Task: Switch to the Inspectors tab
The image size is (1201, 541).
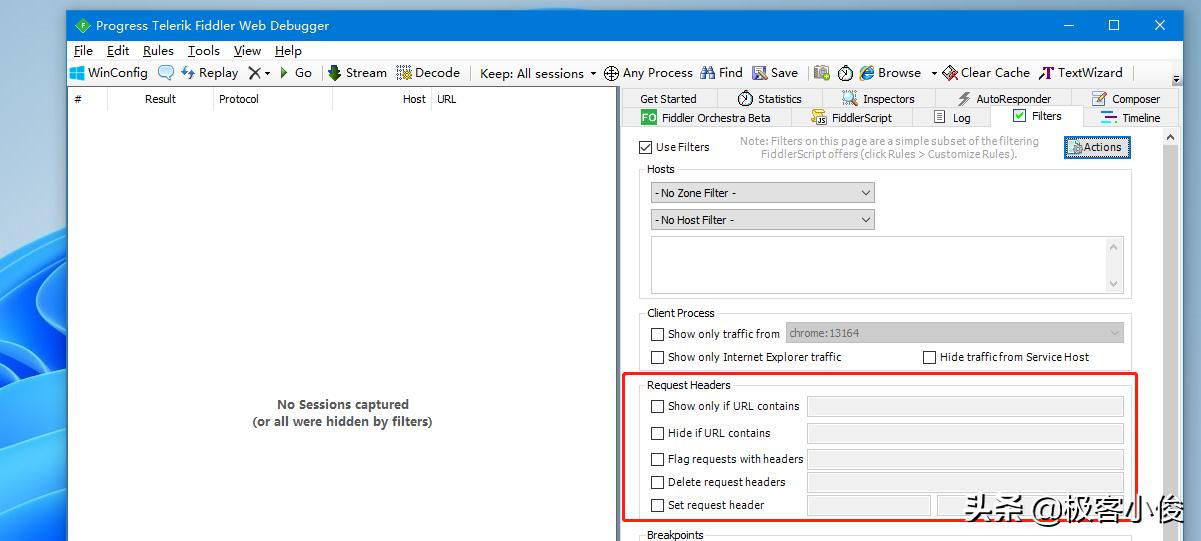Action: pos(878,99)
